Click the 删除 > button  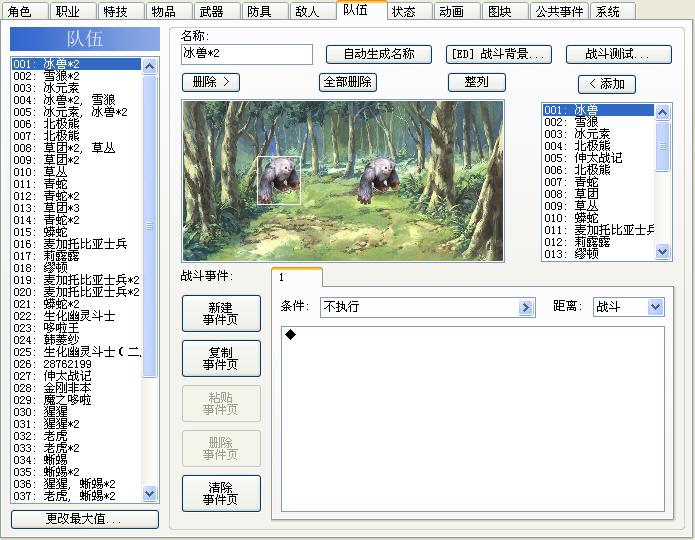click(x=211, y=82)
